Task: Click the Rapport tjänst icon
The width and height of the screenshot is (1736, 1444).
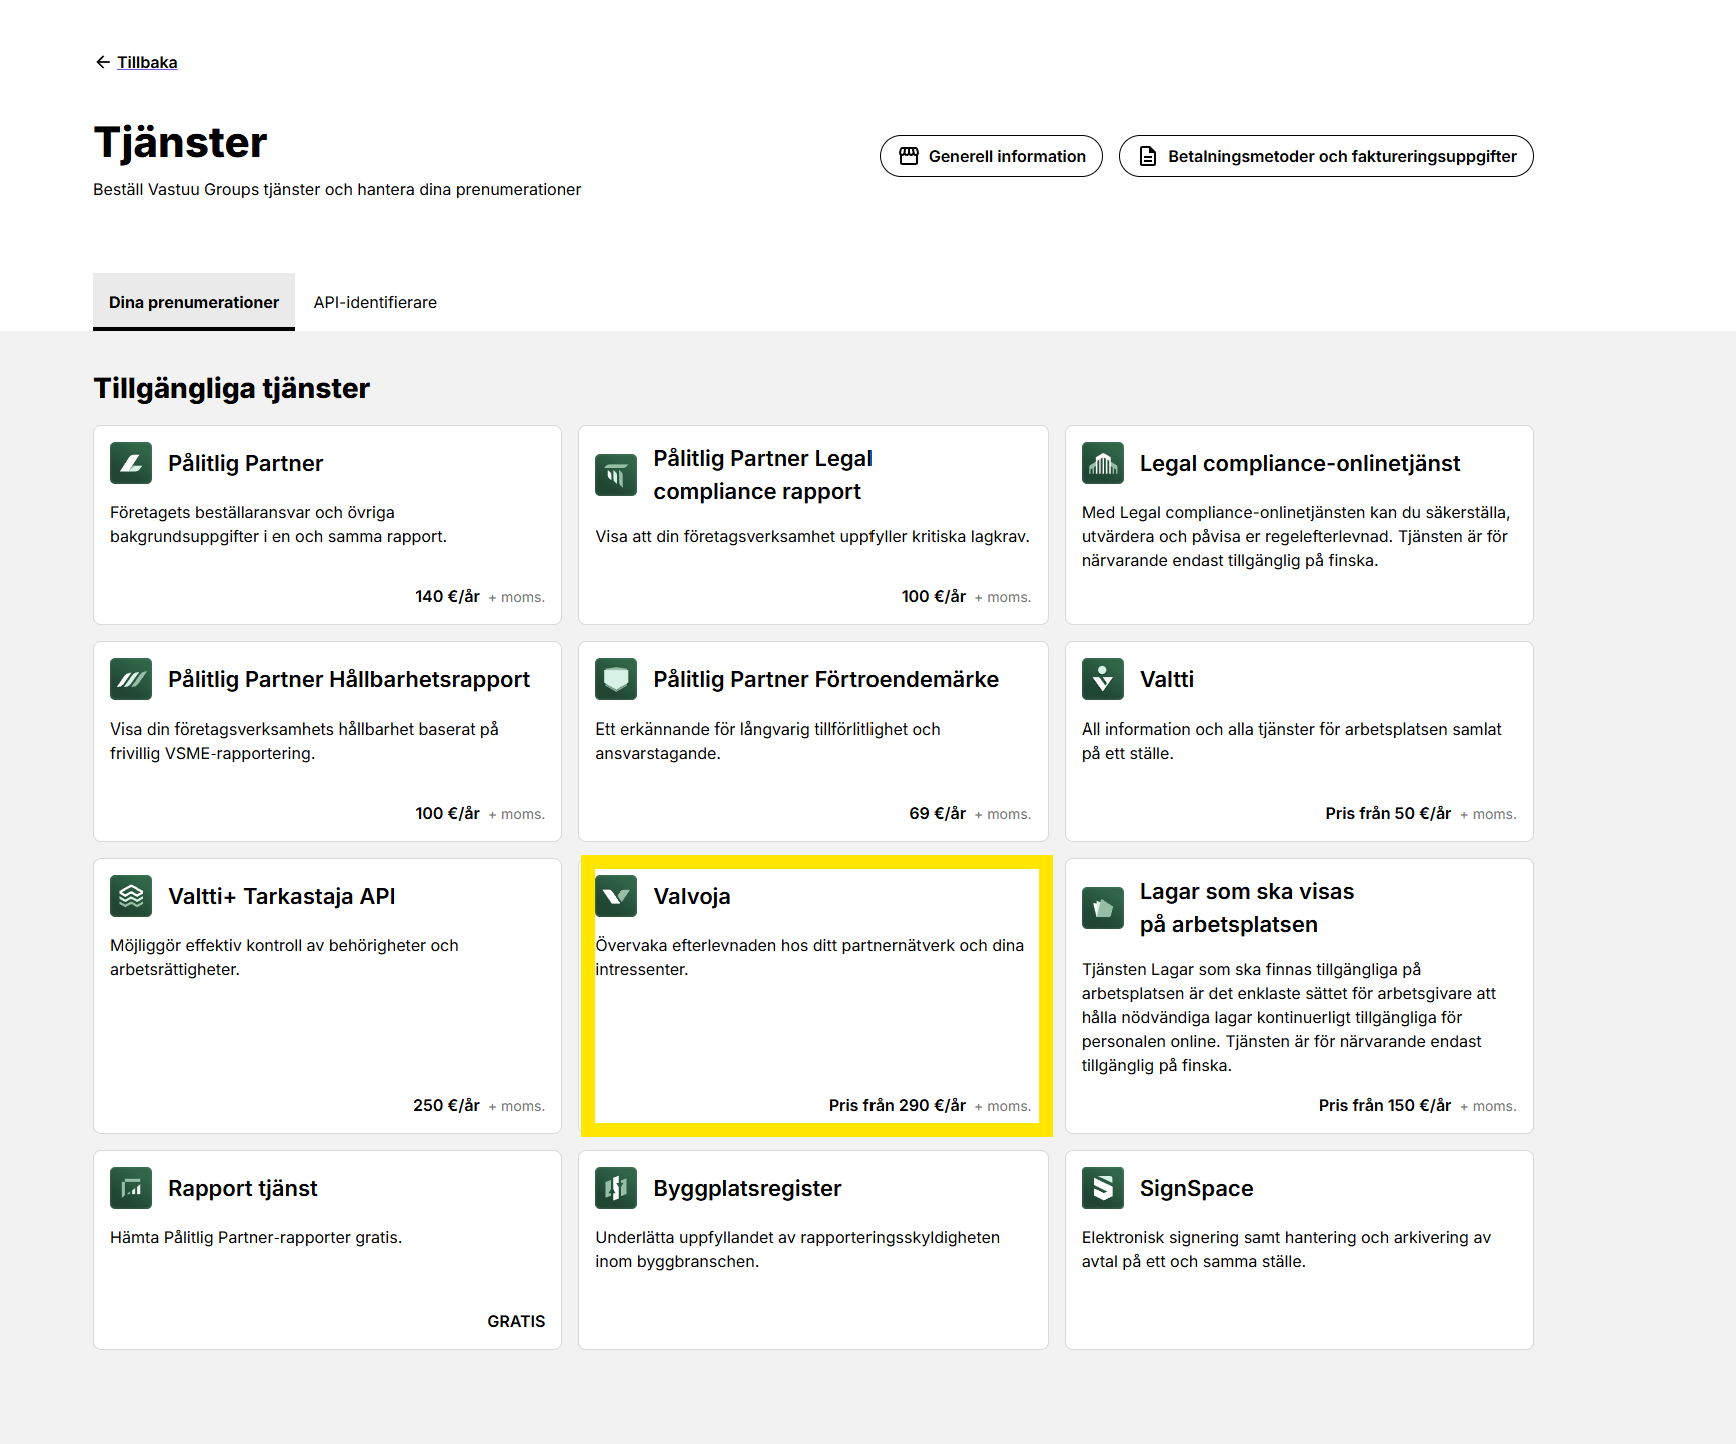Action: click(131, 1188)
